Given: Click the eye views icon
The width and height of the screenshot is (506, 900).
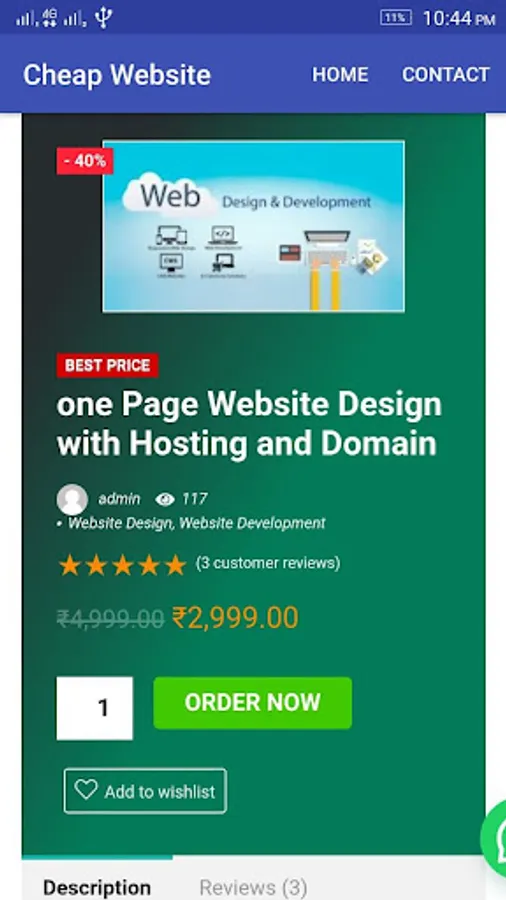Looking at the screenshot, I should point(165,500).
